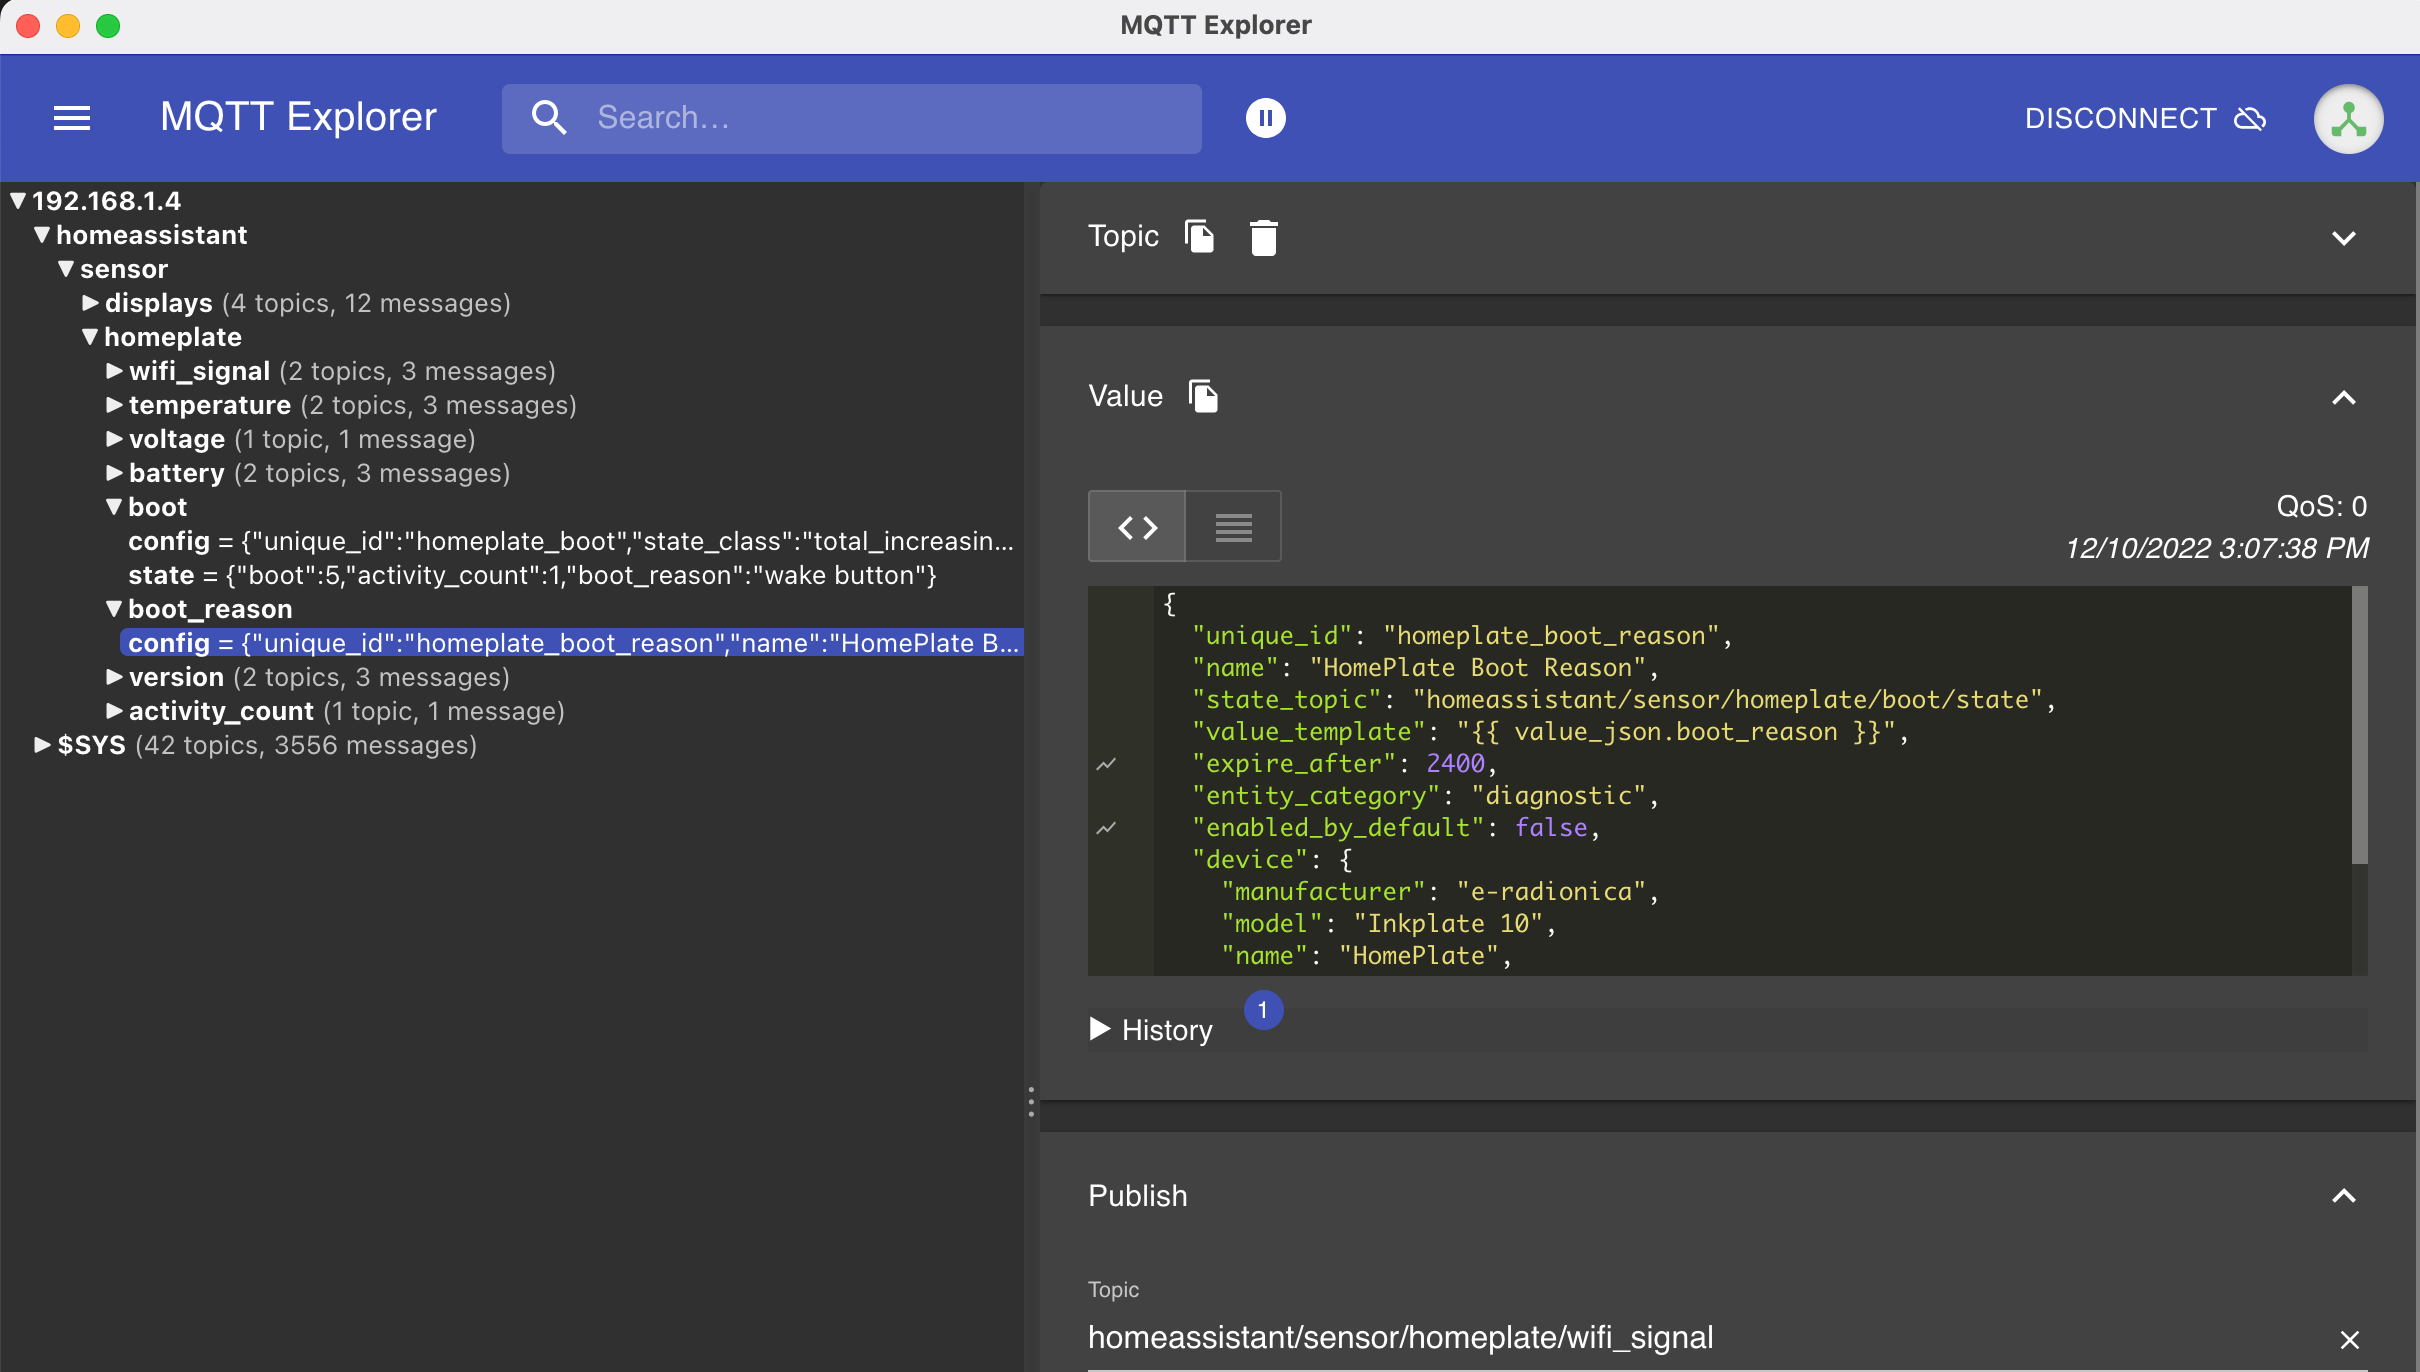The height and width of the screenshot is (1372, 2420).
Task: Clear the publish topic field
Action: coord(2349,1340)
